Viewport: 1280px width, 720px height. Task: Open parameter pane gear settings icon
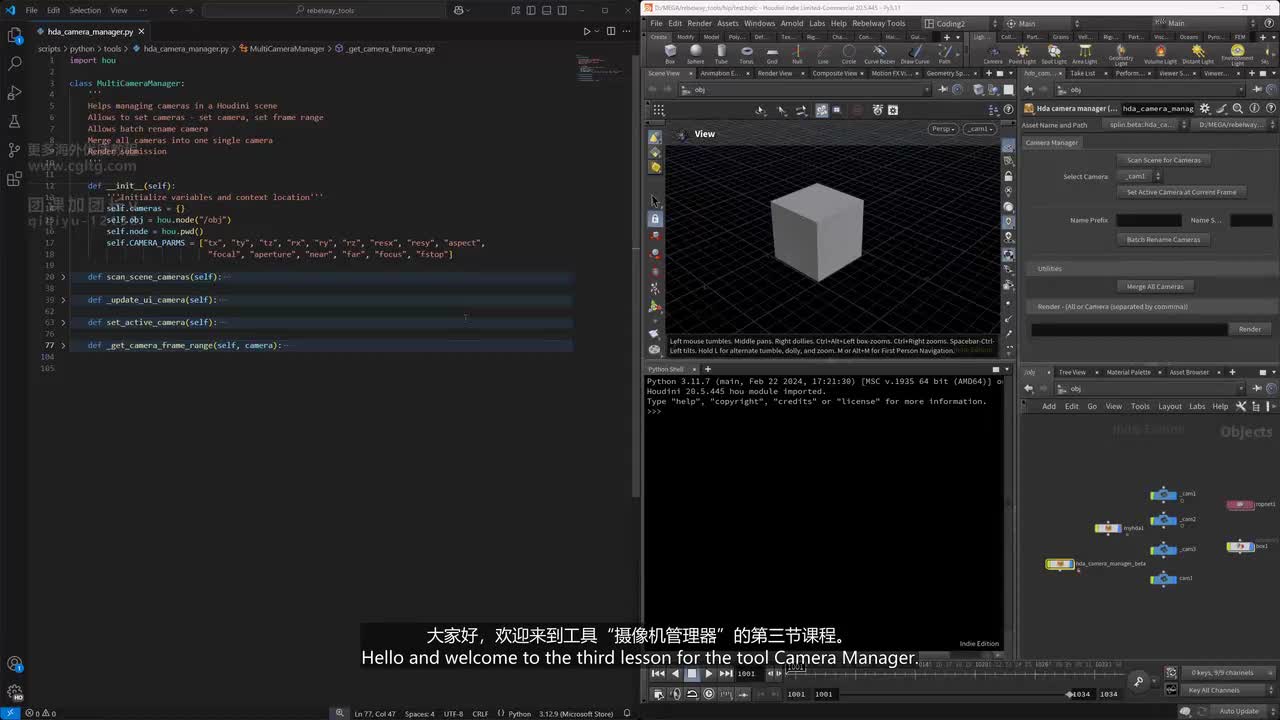click(1204, 108)
